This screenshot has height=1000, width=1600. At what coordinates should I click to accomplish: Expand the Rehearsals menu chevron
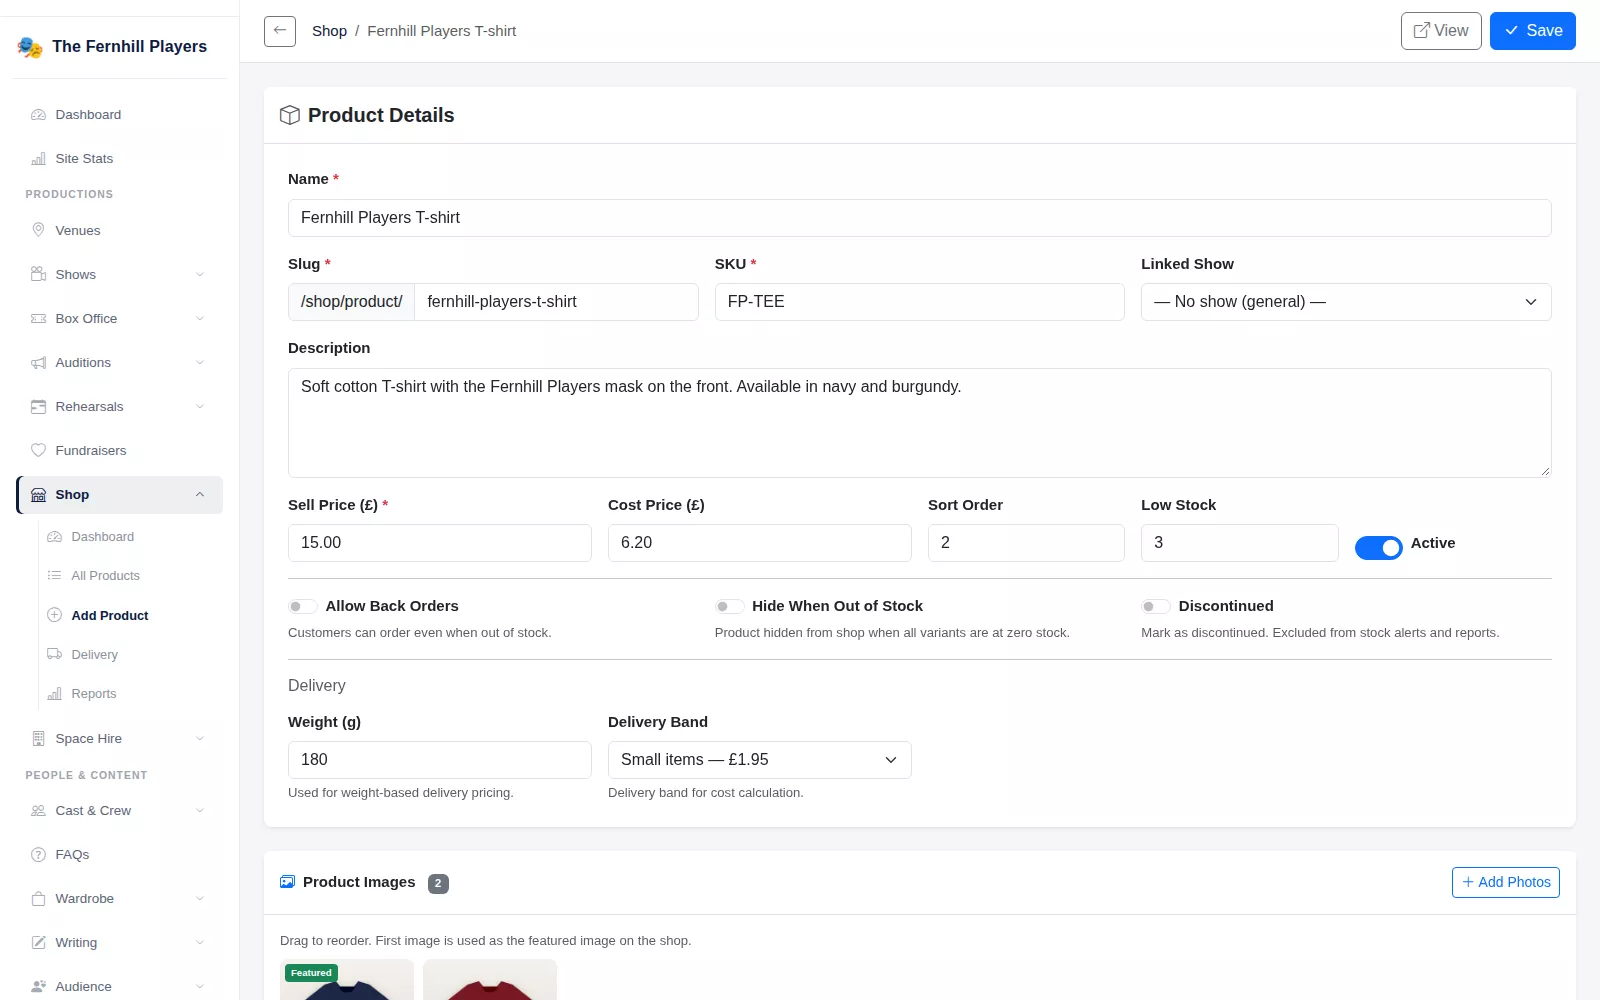(x=200, y=407)
